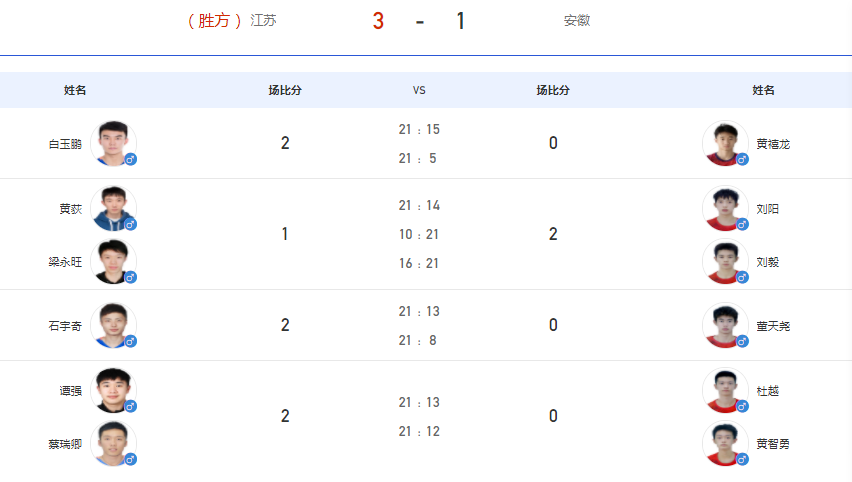Click the gender badge on 谭强's photo

point(130,406)
